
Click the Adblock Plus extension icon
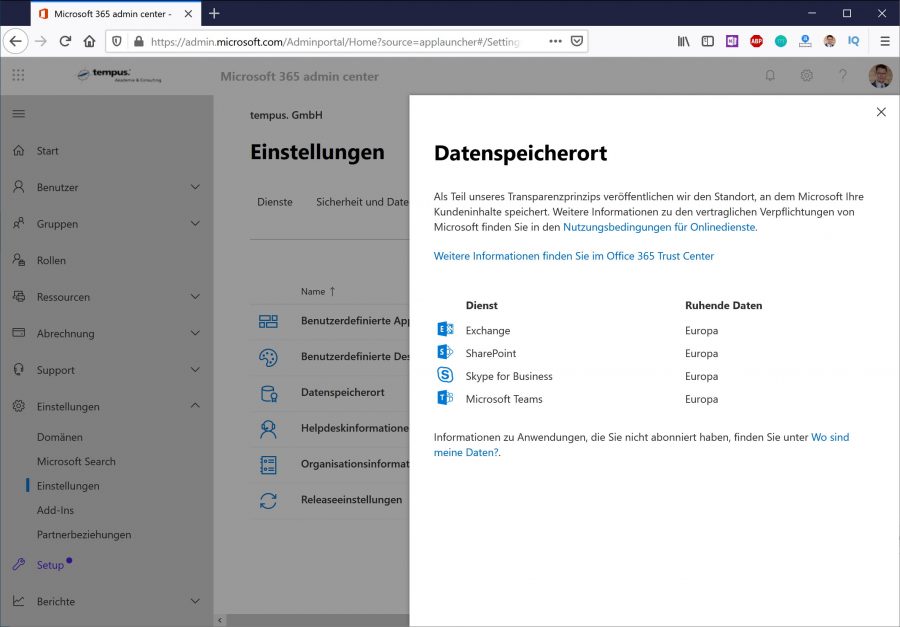point(757,41)
